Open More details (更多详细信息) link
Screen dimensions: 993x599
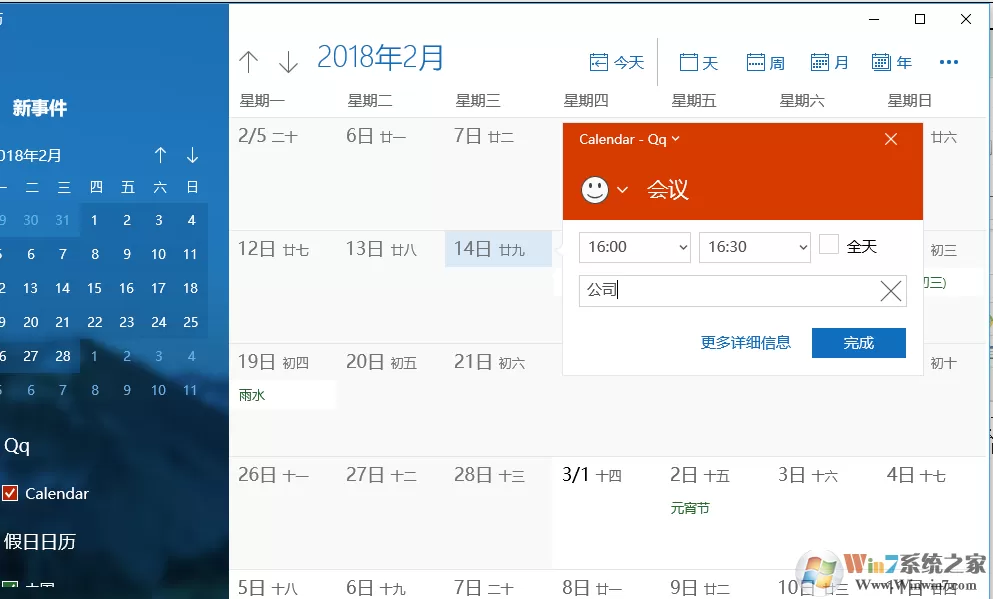pos(745,343)
